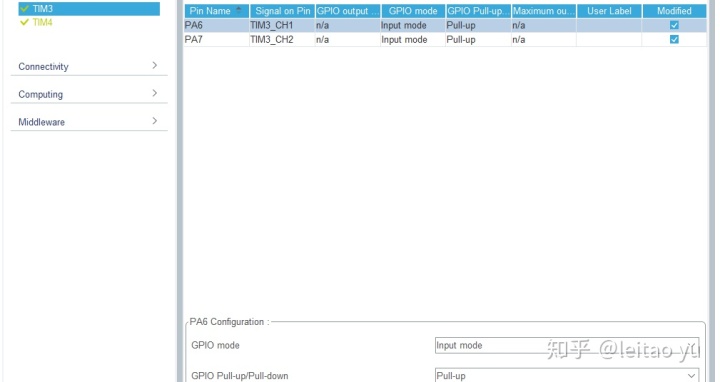Click the GPIO Pull-up column header
Screen dimensions: 720x382
(x=478, y=11)
